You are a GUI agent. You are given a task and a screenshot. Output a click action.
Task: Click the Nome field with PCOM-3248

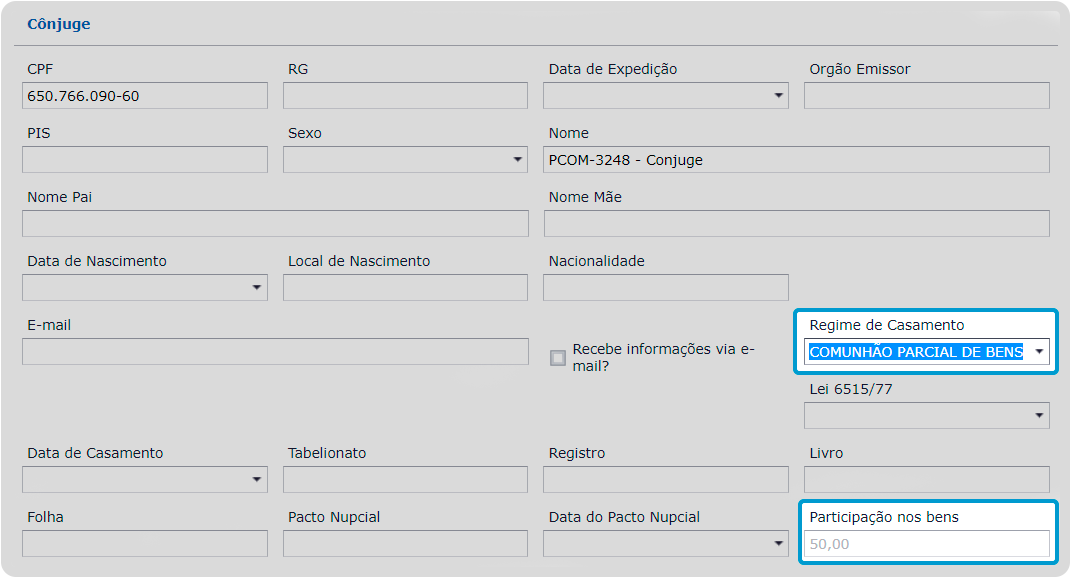(x=796, y=160)
